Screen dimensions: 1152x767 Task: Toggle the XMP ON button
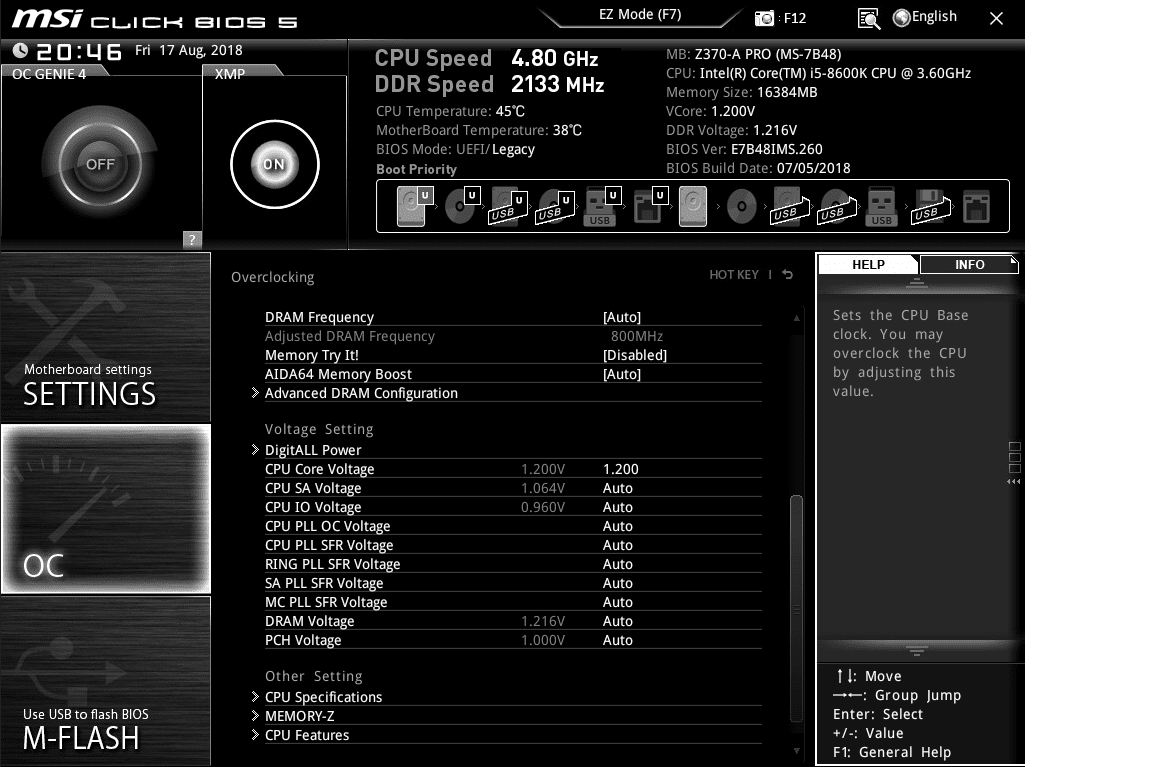[x=274, y=165]
